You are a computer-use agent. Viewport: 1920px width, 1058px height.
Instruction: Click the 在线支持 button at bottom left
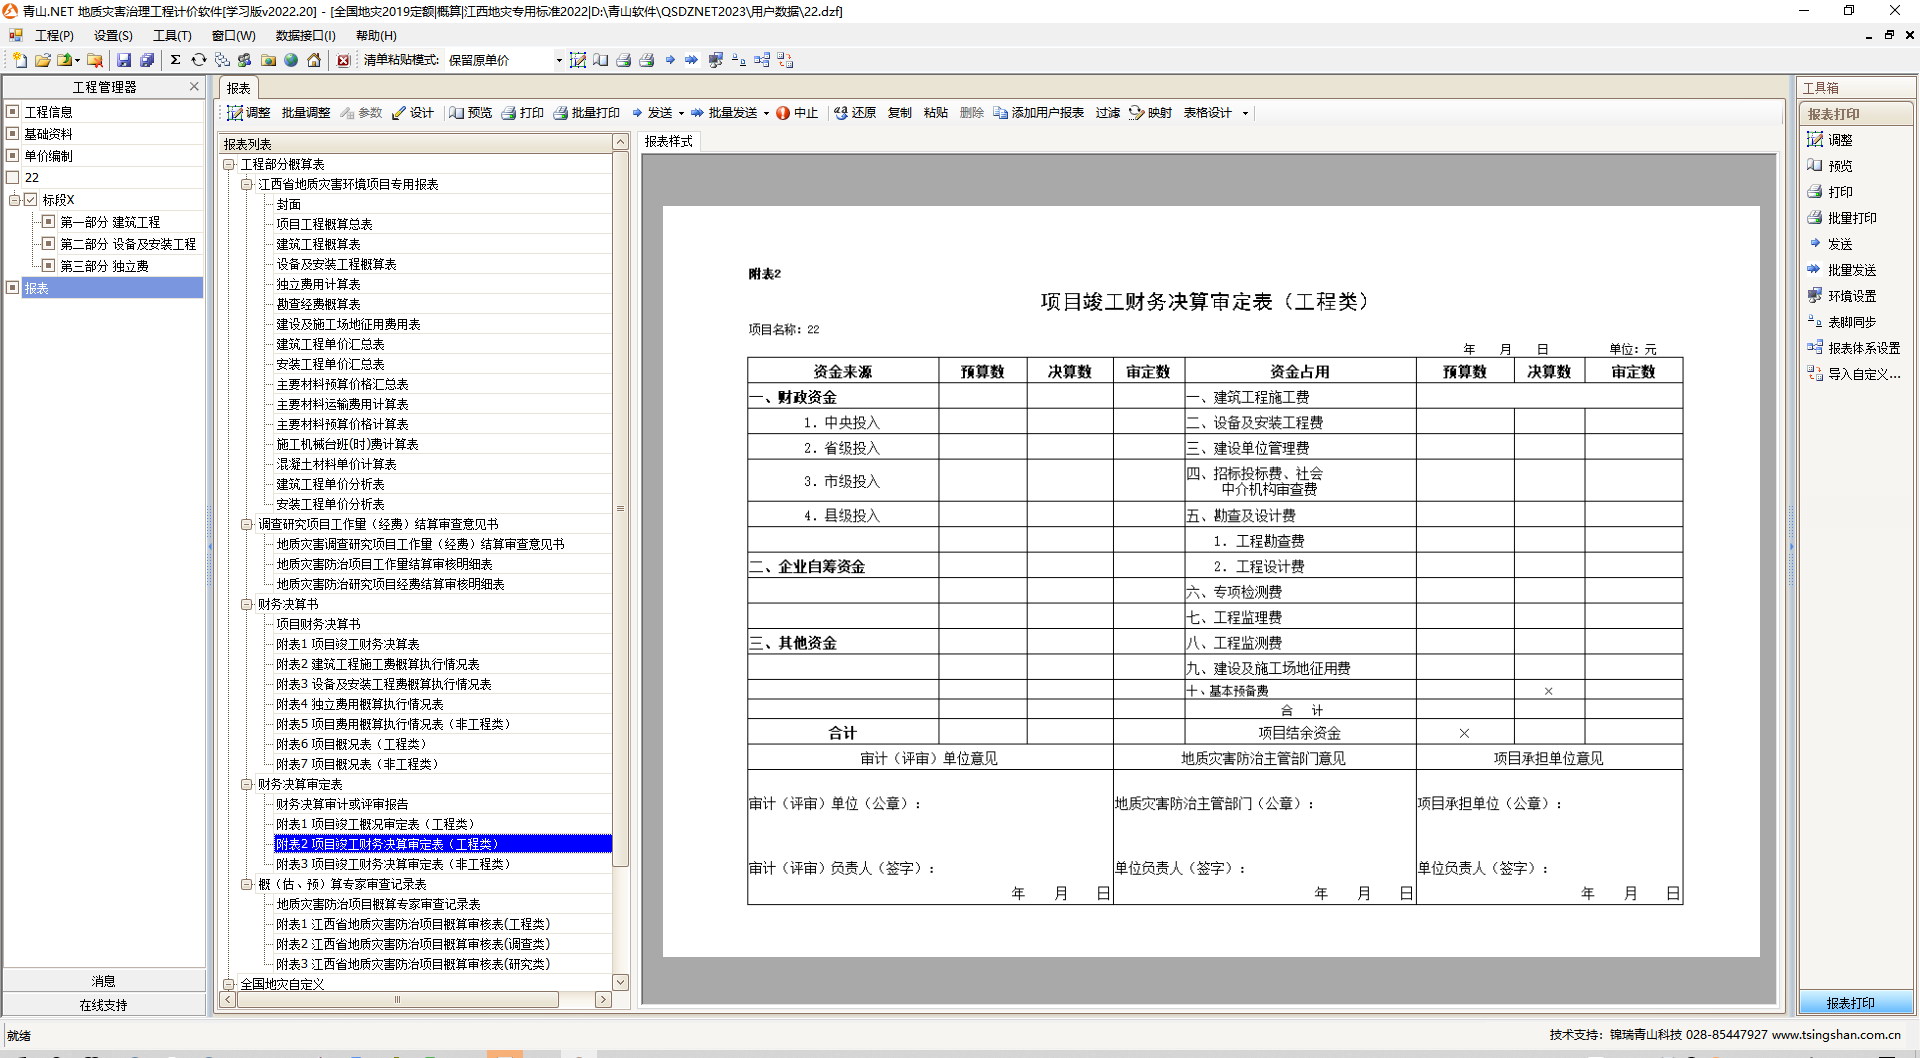click(x=104, y=1005)
